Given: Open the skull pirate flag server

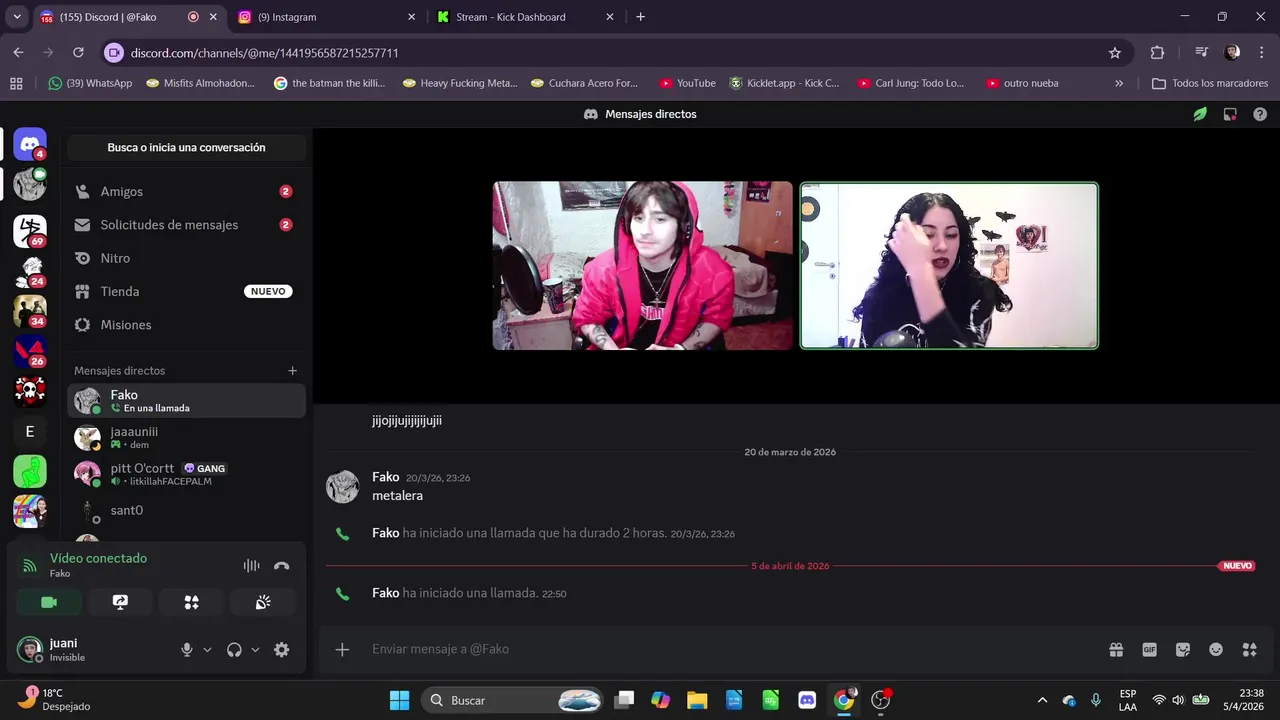Looking at the screenshot, I should [30, 391].
